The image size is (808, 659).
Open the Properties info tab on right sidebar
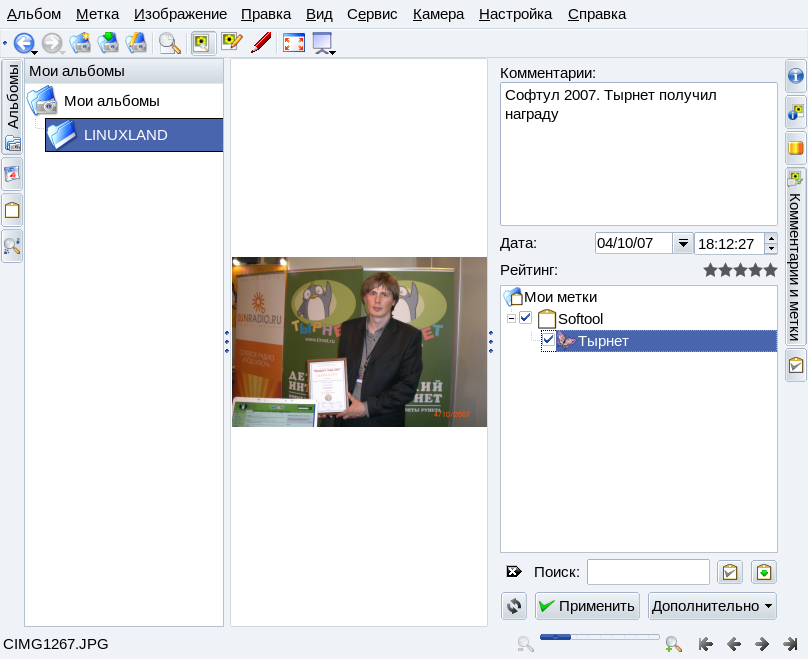796,76
